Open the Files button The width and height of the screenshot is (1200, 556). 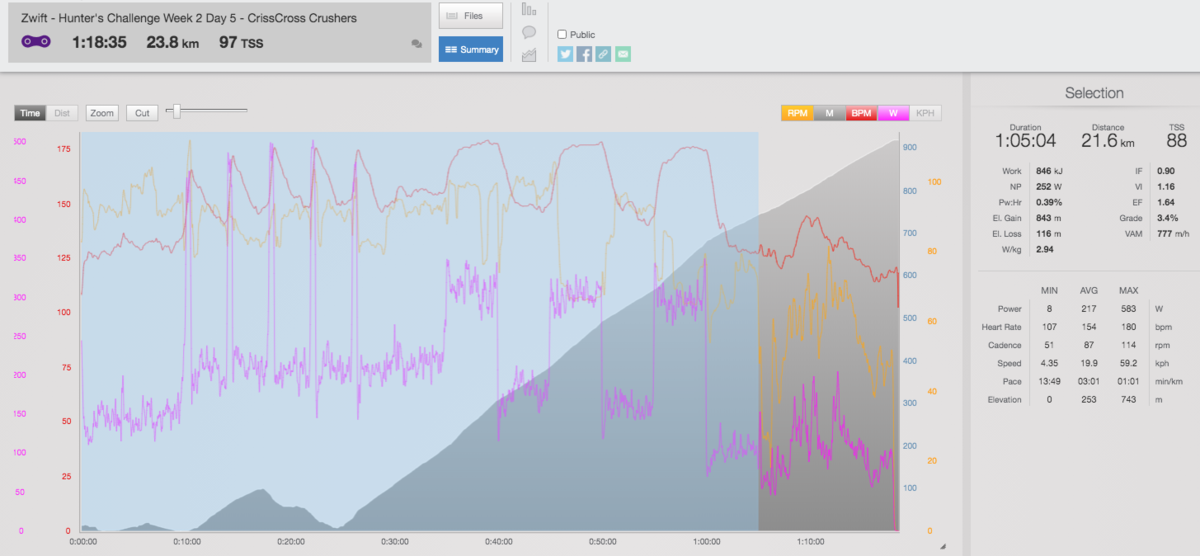(470, 16)
